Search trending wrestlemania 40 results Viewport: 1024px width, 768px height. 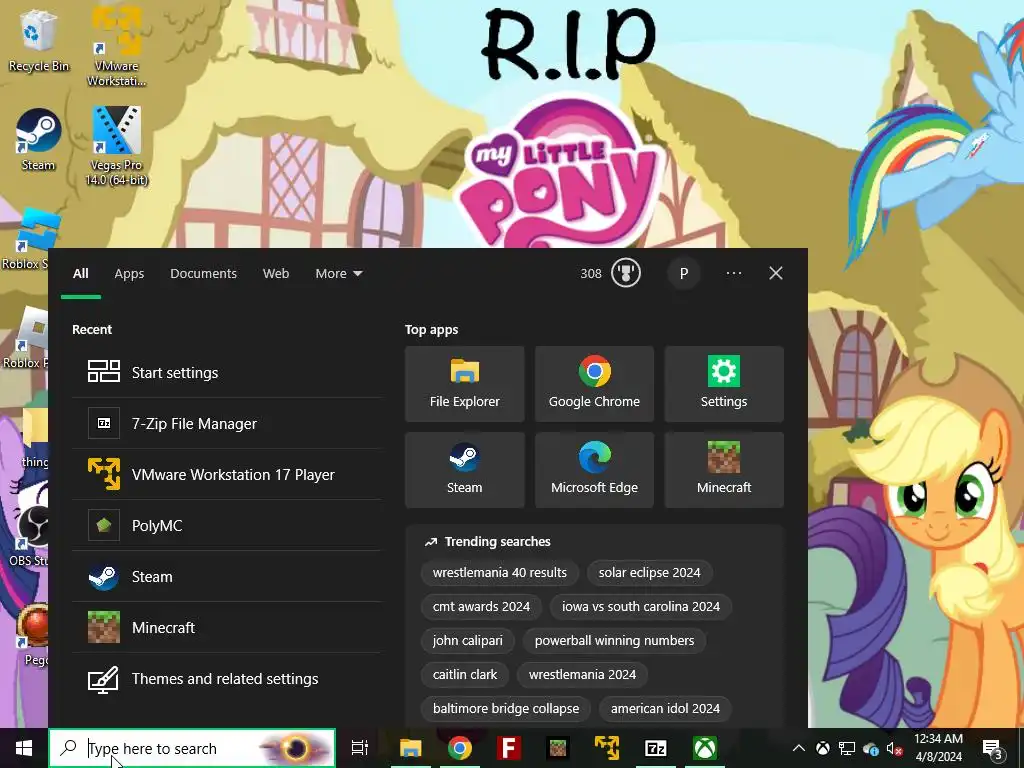point(500,572)
